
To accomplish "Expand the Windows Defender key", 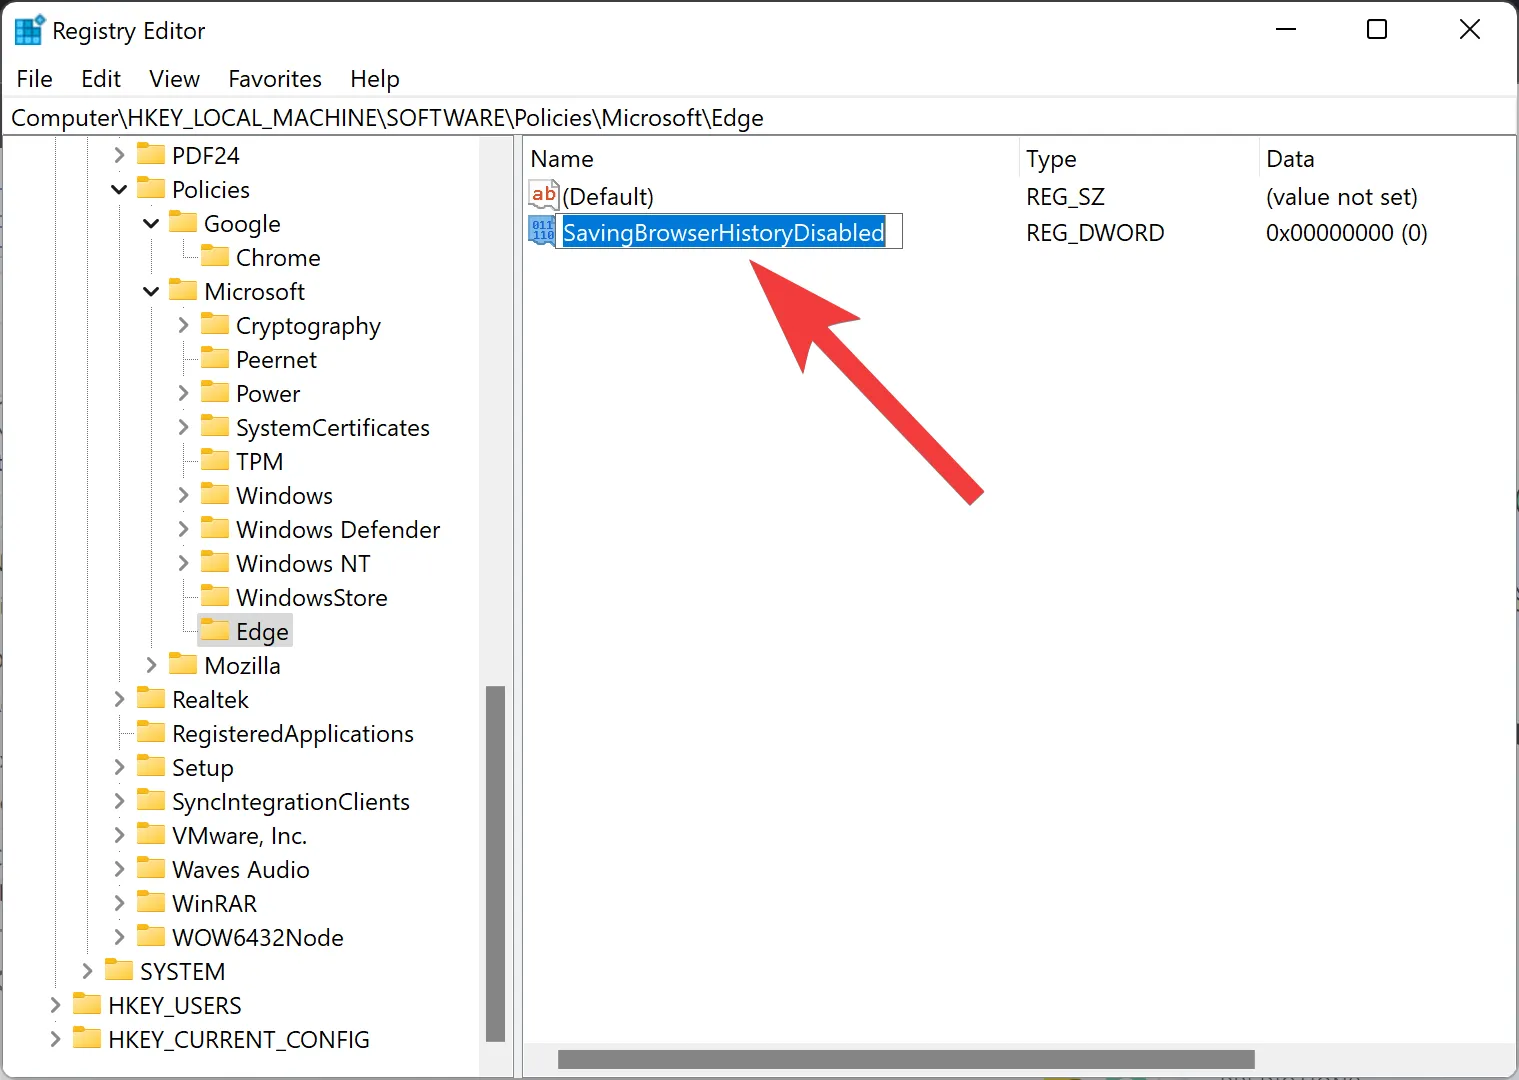I will (183, 529).
